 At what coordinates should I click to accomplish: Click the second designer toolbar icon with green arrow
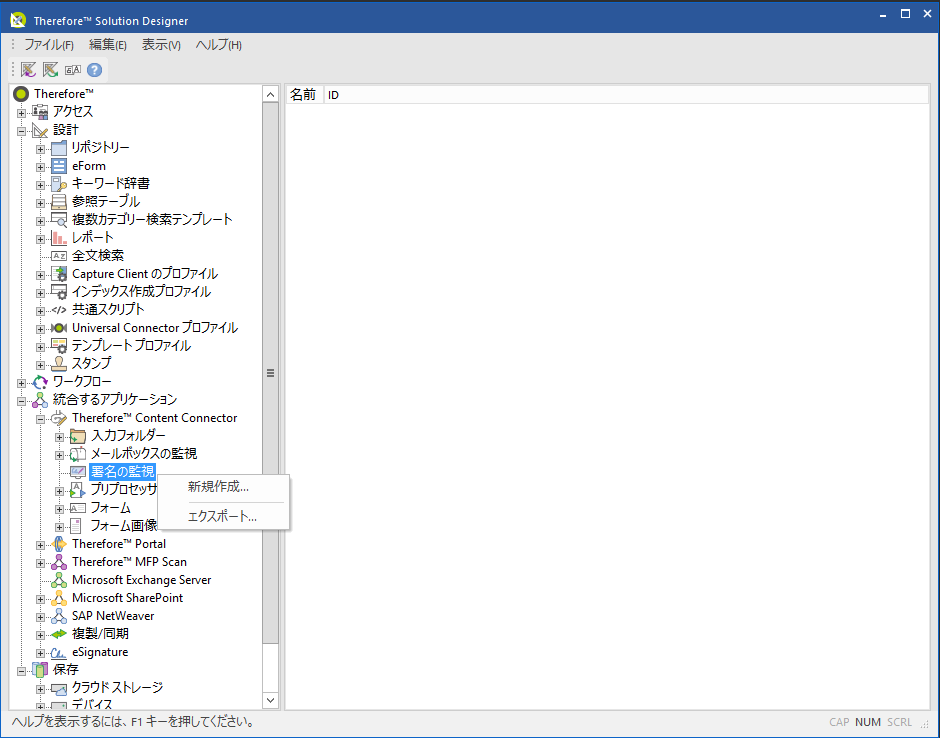[50, 70]
